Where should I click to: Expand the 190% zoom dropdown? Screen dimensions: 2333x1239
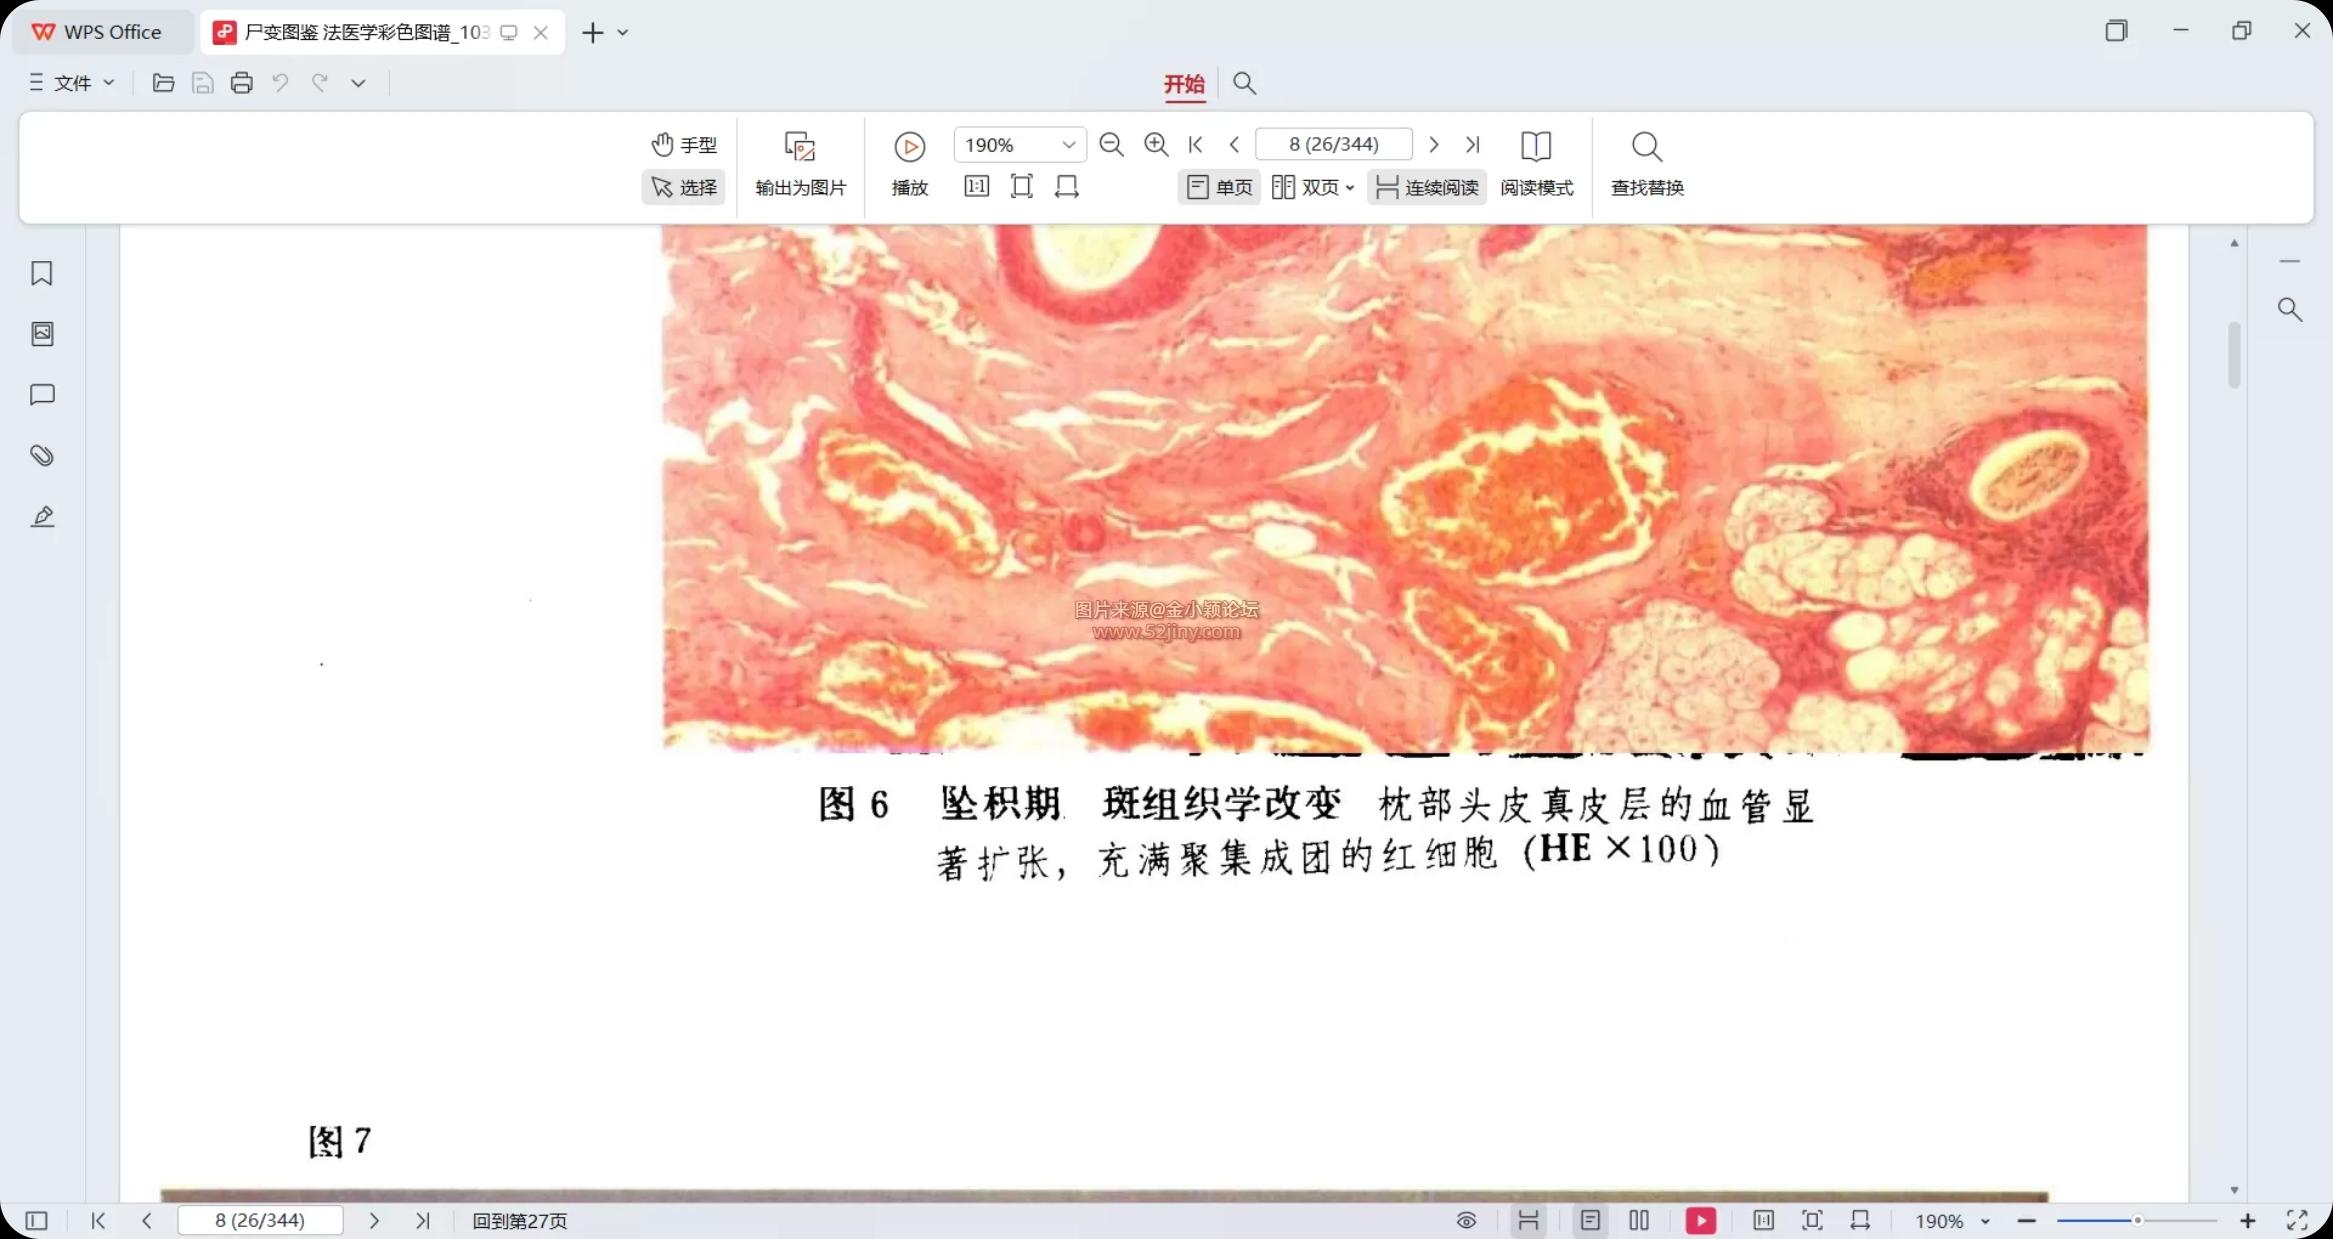1068,145
